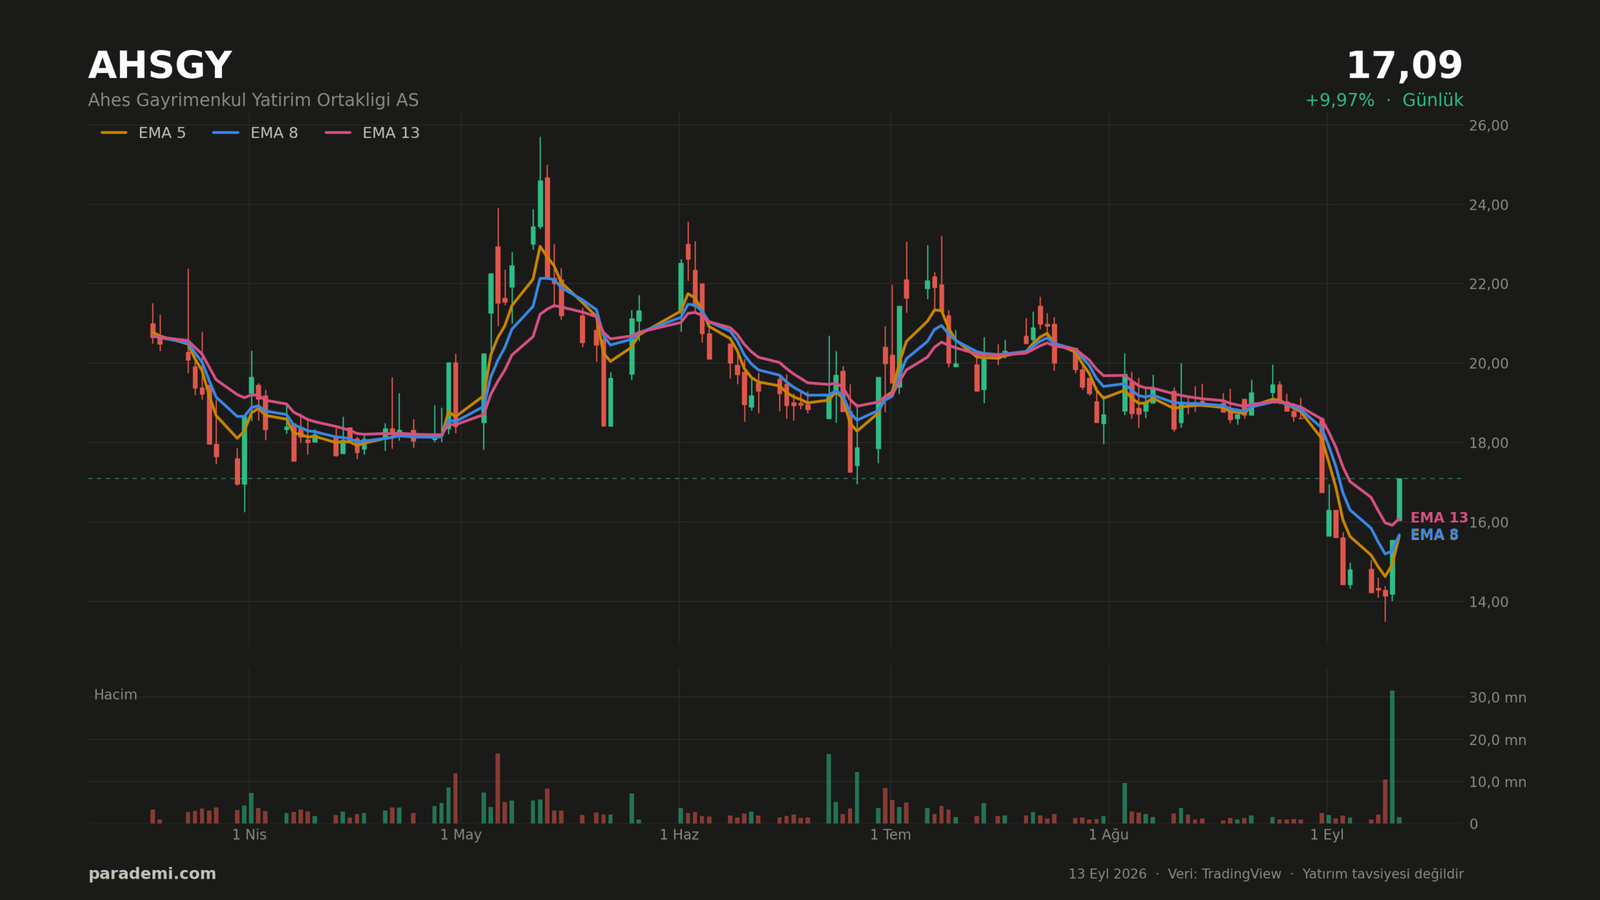Click the 1 Eyl date label

pyautogui.click(x=1327, y=835)
